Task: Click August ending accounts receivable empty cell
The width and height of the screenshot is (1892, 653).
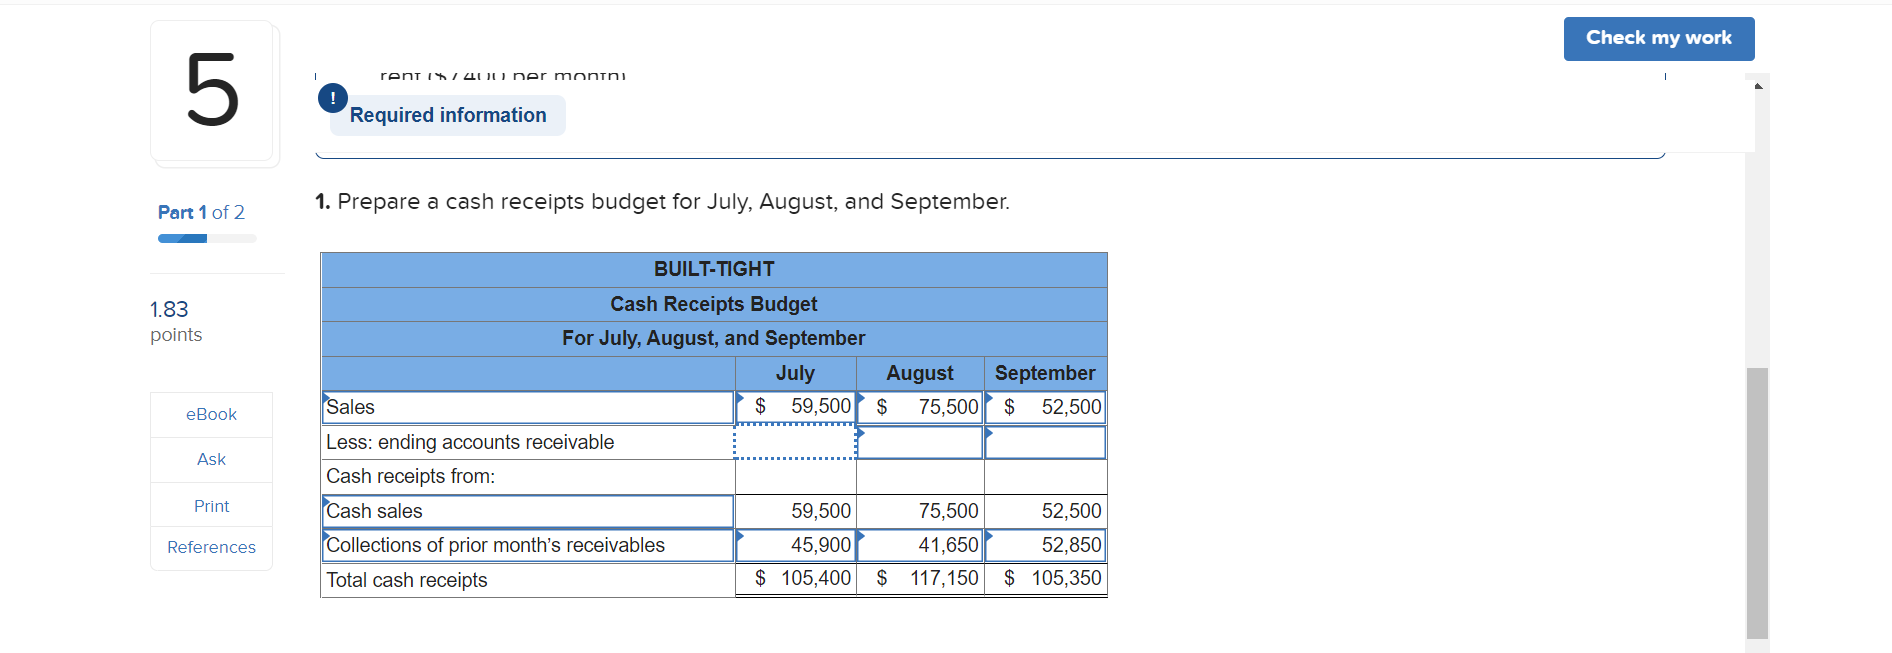Action: (x=921, y=442)
